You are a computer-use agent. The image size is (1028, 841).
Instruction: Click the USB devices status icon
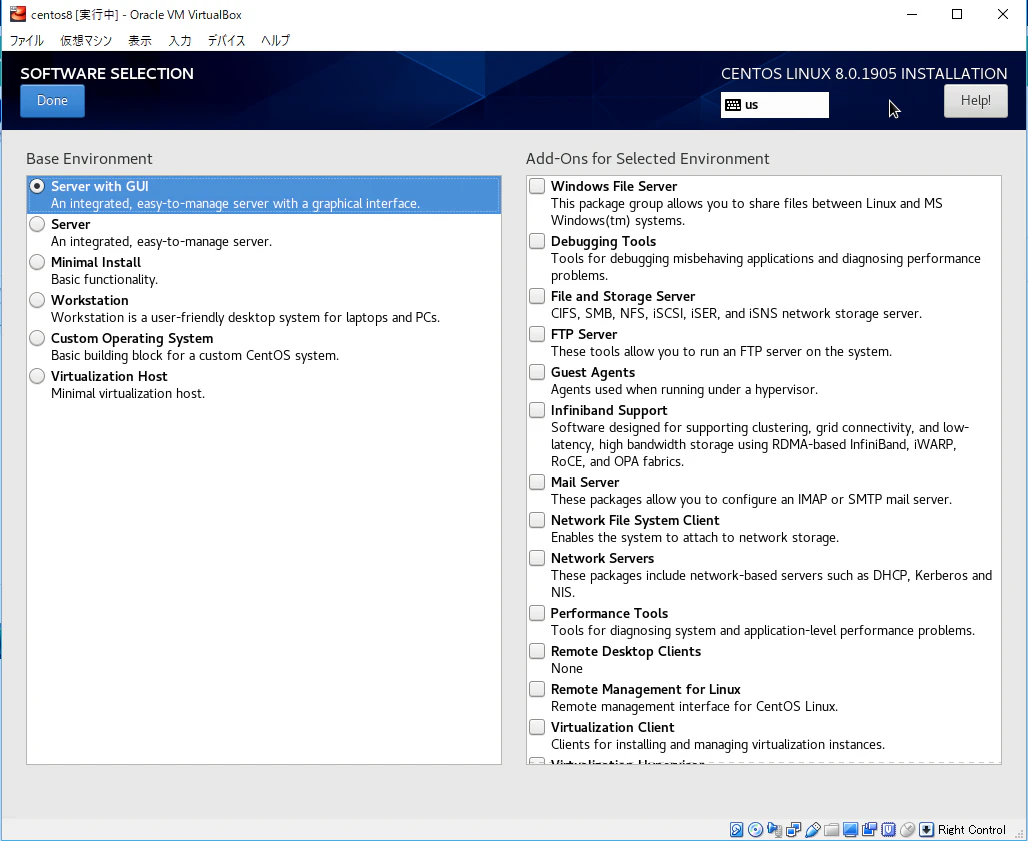coord(812,830)
